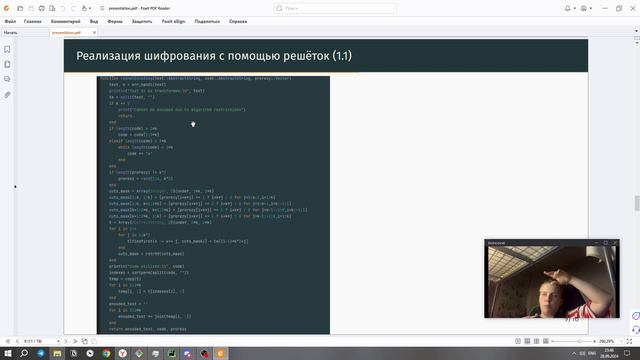Click into the search field (Поиск)

coord(335,8)
